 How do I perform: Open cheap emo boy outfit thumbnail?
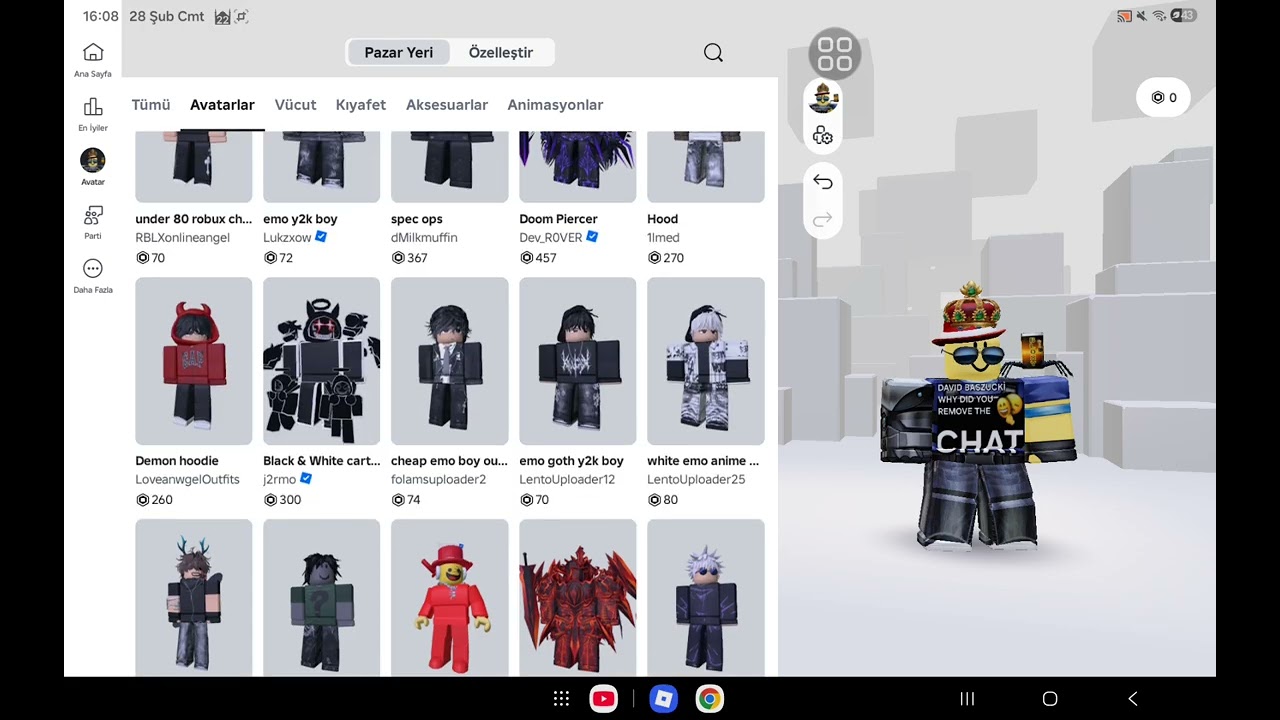pyautogui.click(x=450, y=361)
